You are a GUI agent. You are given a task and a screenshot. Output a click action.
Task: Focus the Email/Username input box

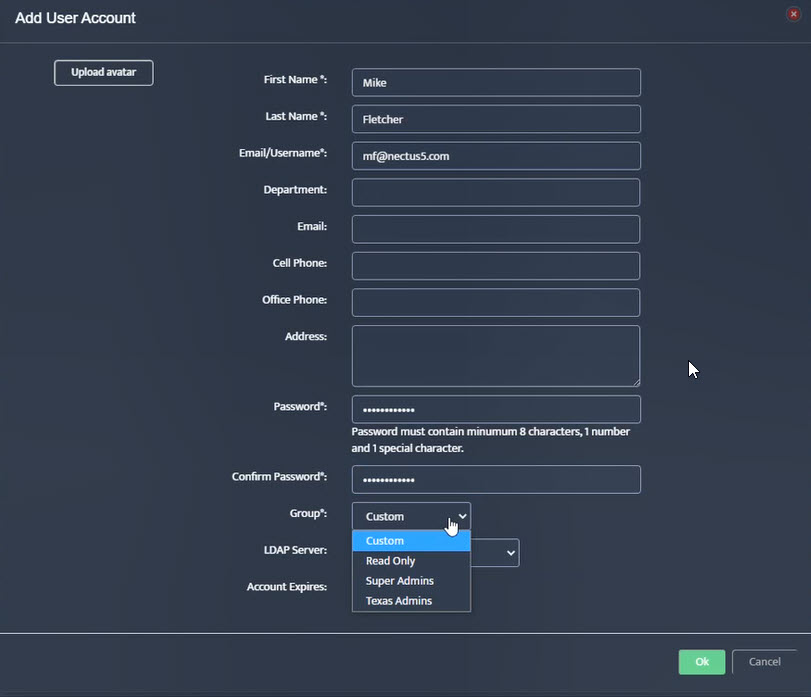point(496,156)
